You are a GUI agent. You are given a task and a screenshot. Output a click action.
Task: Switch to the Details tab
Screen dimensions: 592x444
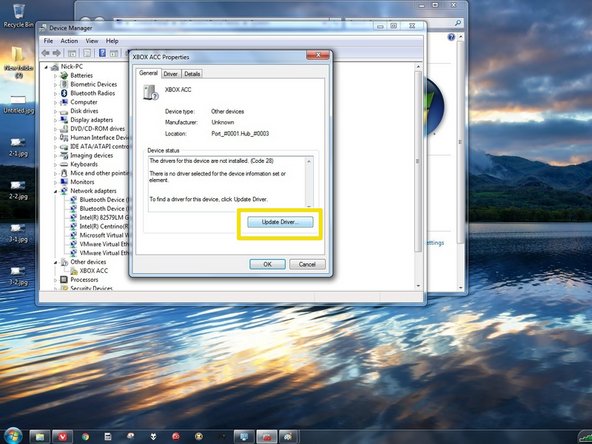[192, 74]
